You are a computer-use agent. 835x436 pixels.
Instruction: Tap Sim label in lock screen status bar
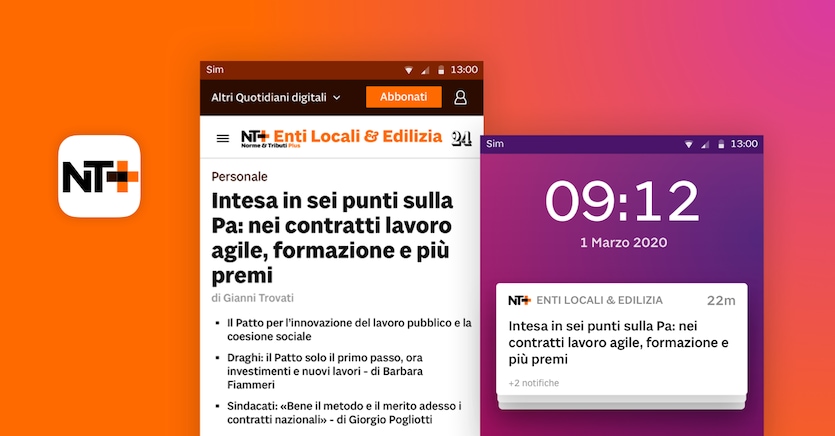pos(495,144)
